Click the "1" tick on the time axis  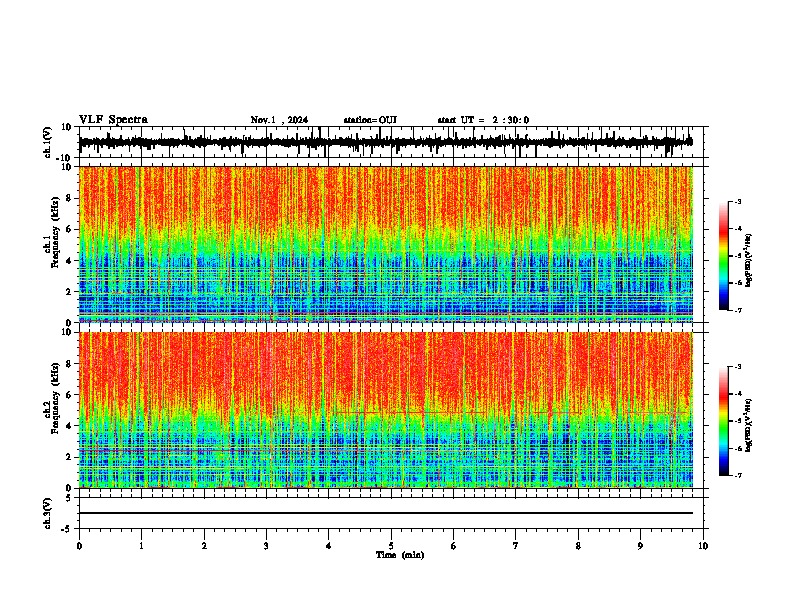pos(141,546)
